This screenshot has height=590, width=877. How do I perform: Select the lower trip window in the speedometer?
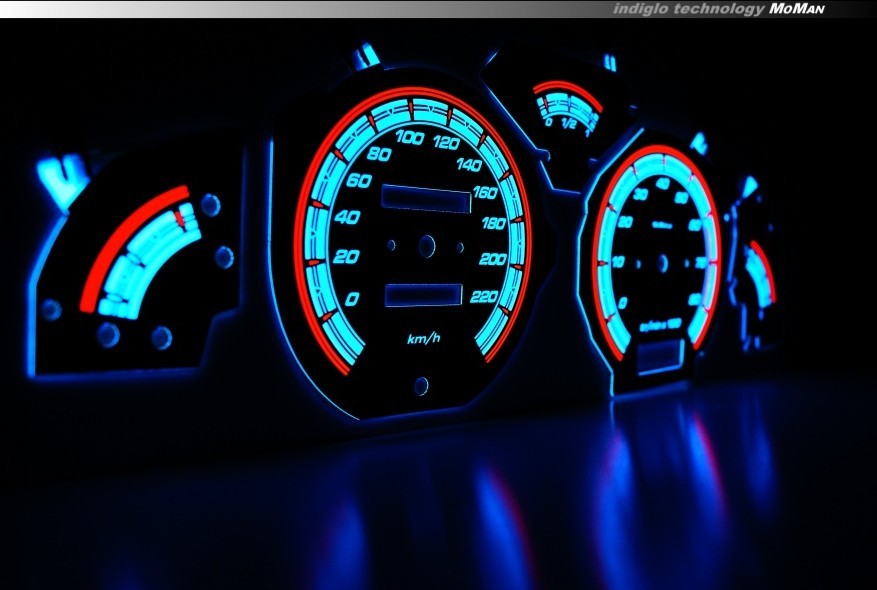[422, 294]
